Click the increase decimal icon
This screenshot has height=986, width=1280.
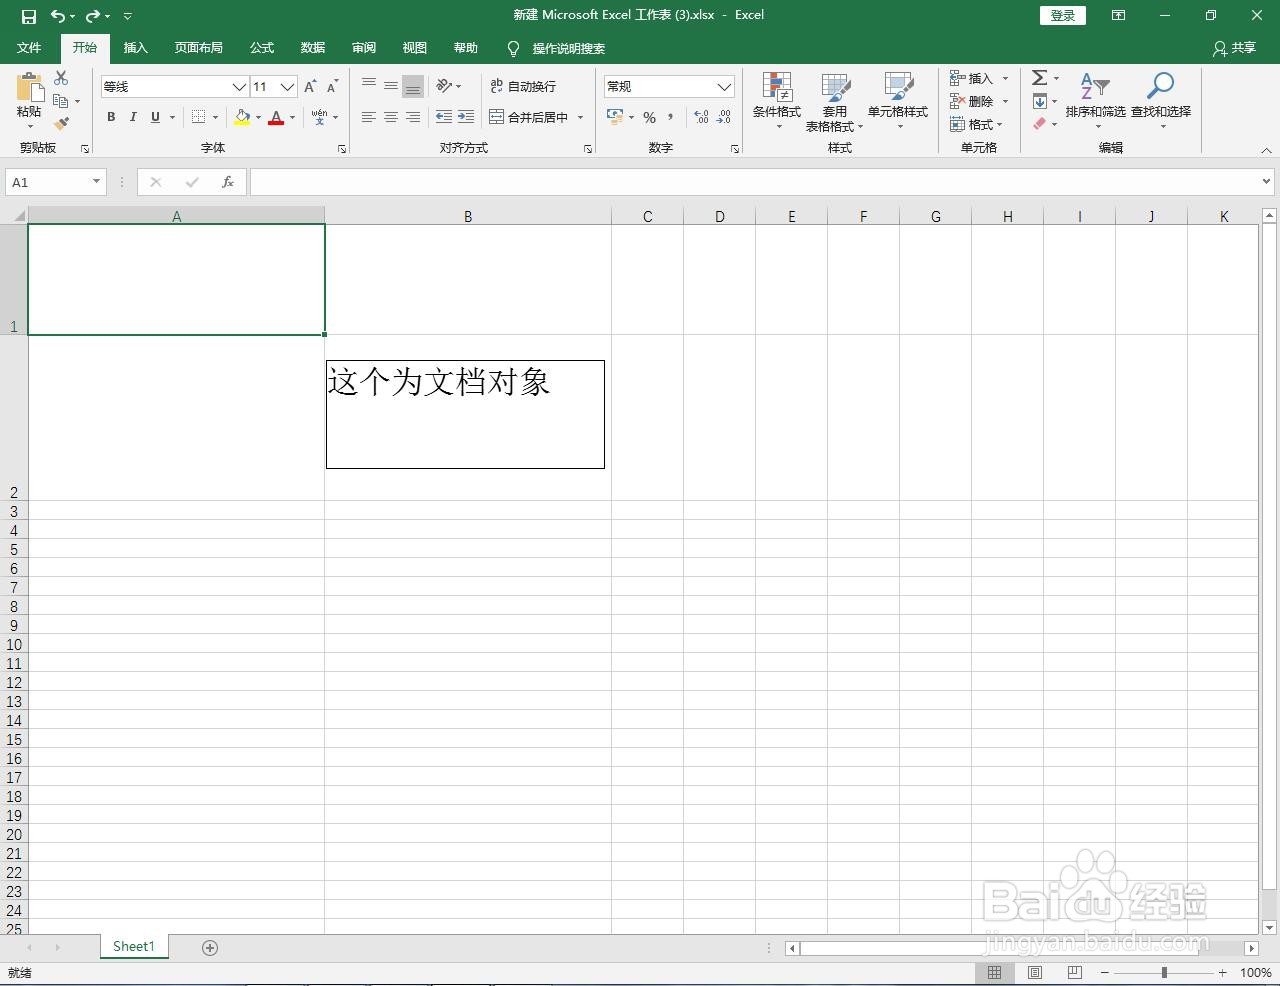pos(701,118)
